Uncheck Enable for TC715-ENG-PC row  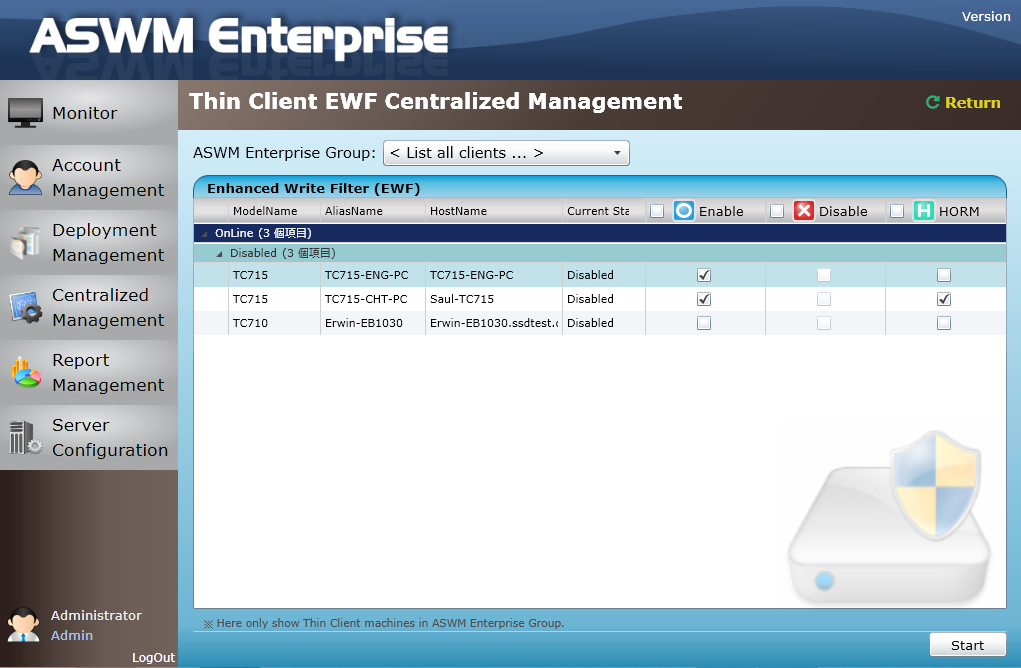click(704, 275)
